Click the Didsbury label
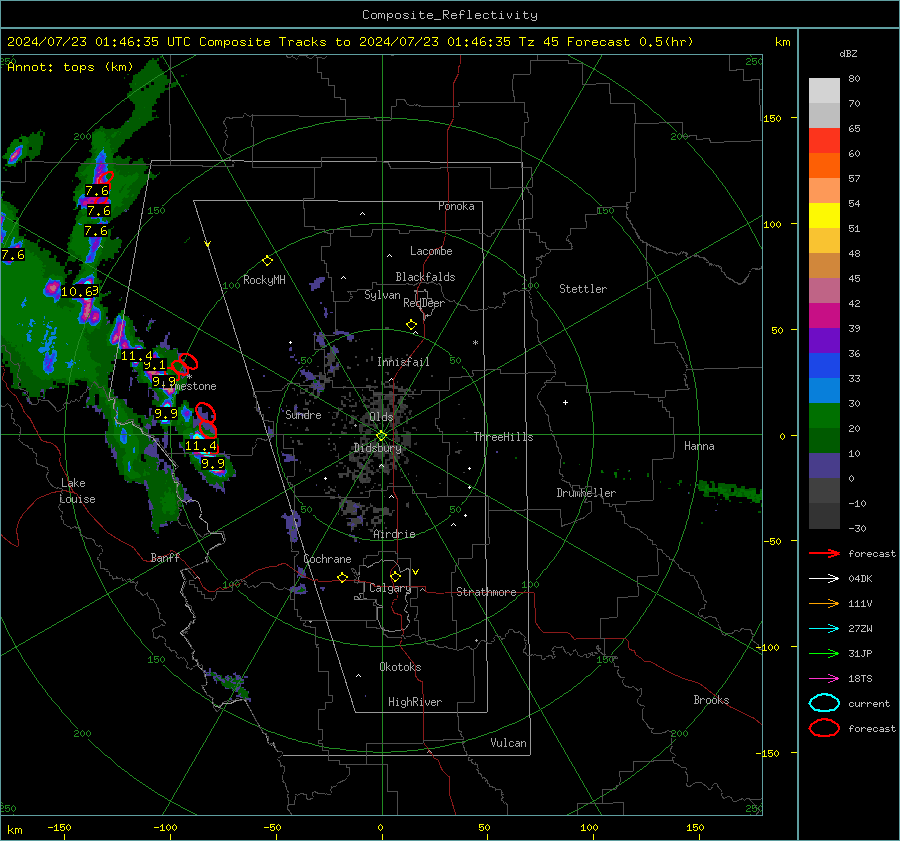The image size is (900, 841). point(377,448)
